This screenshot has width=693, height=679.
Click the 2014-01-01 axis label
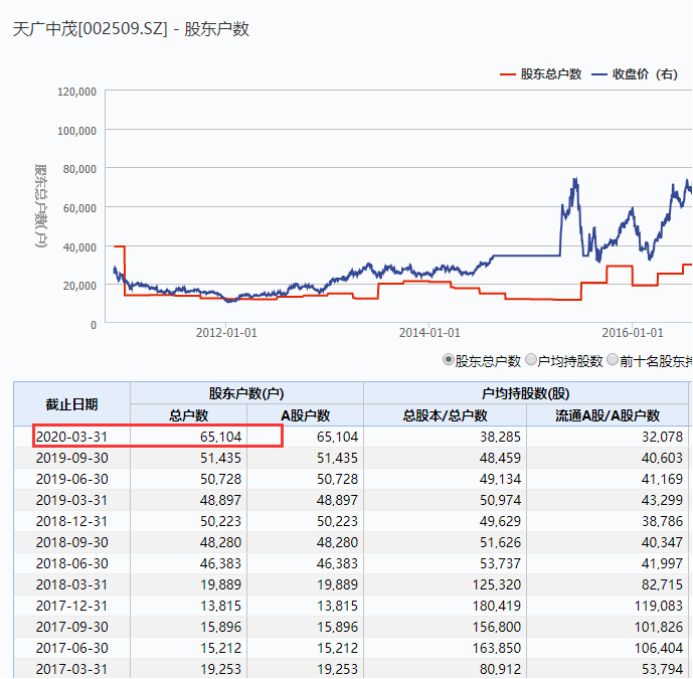[x=430, y=332]
